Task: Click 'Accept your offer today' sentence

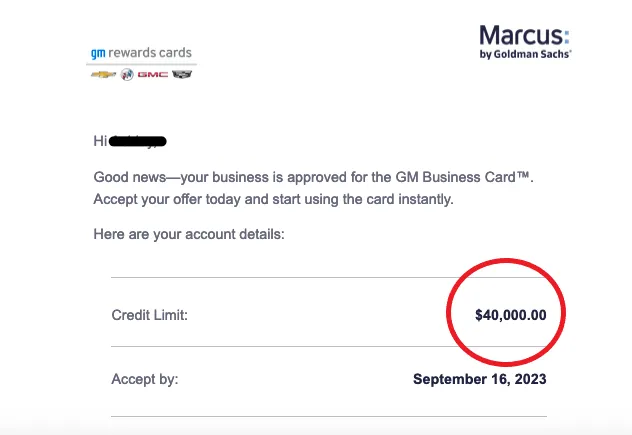Action: pyautogui.click(x=274, y=199)
